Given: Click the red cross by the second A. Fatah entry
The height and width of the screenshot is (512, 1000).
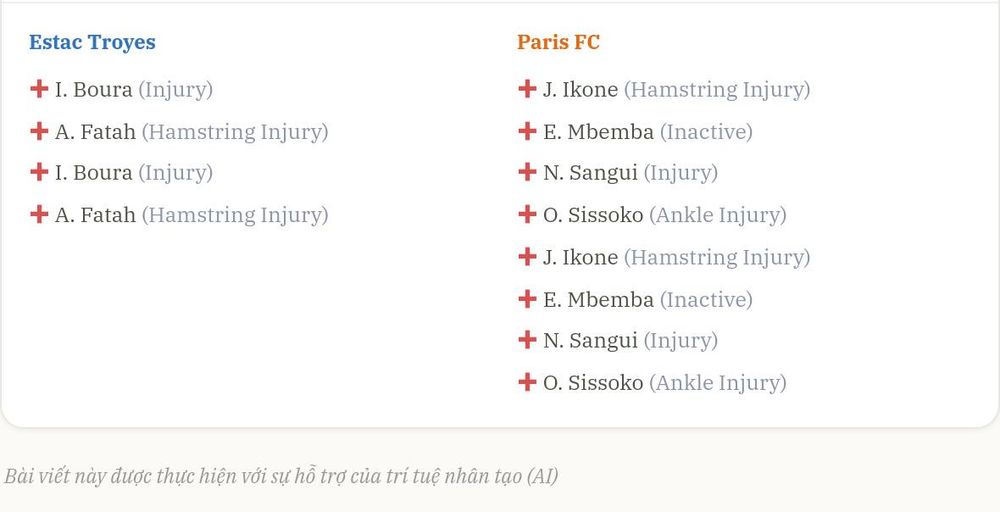Looking at the screenshot, I should coord(39,214).
